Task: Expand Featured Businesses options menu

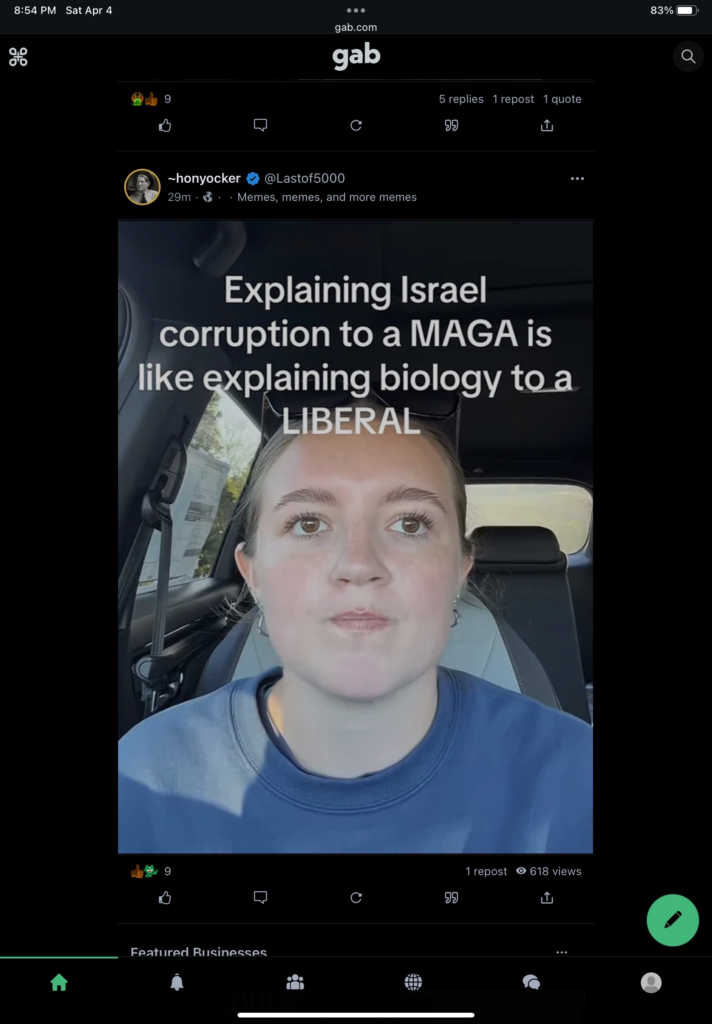Action: [x=562, y=952]
